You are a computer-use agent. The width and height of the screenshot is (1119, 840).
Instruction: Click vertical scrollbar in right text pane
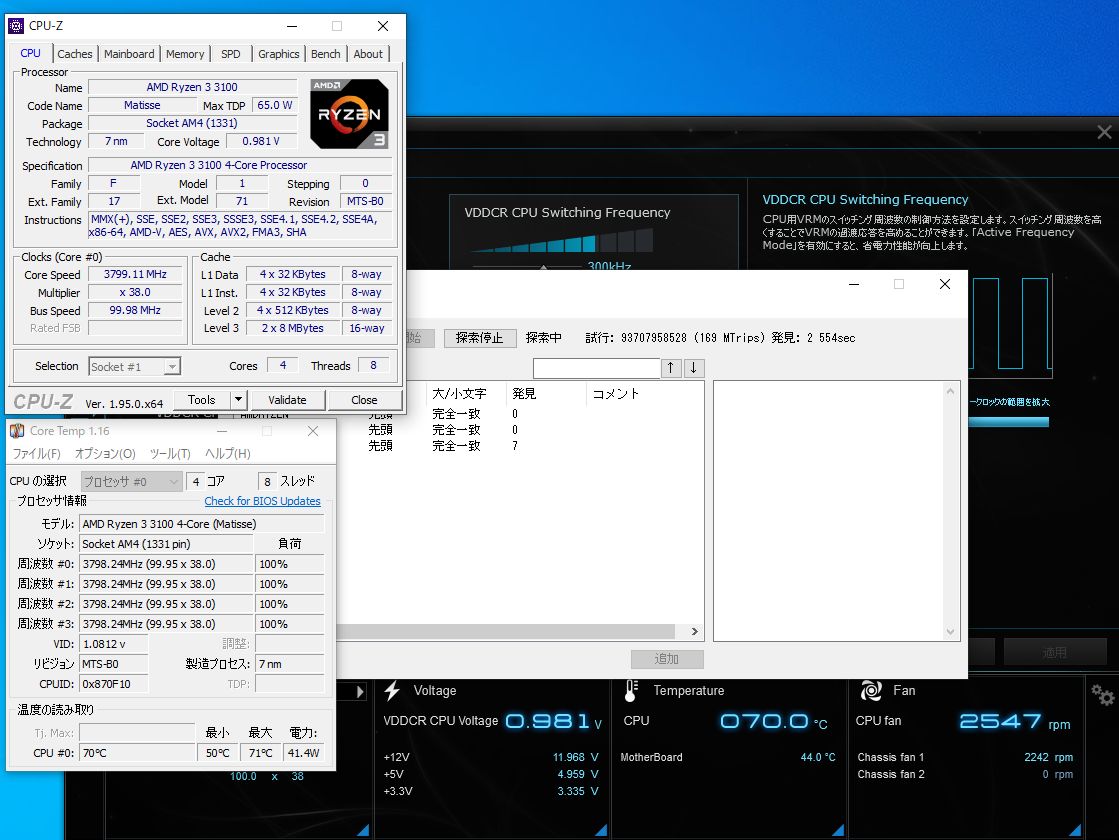click(950, 511)
